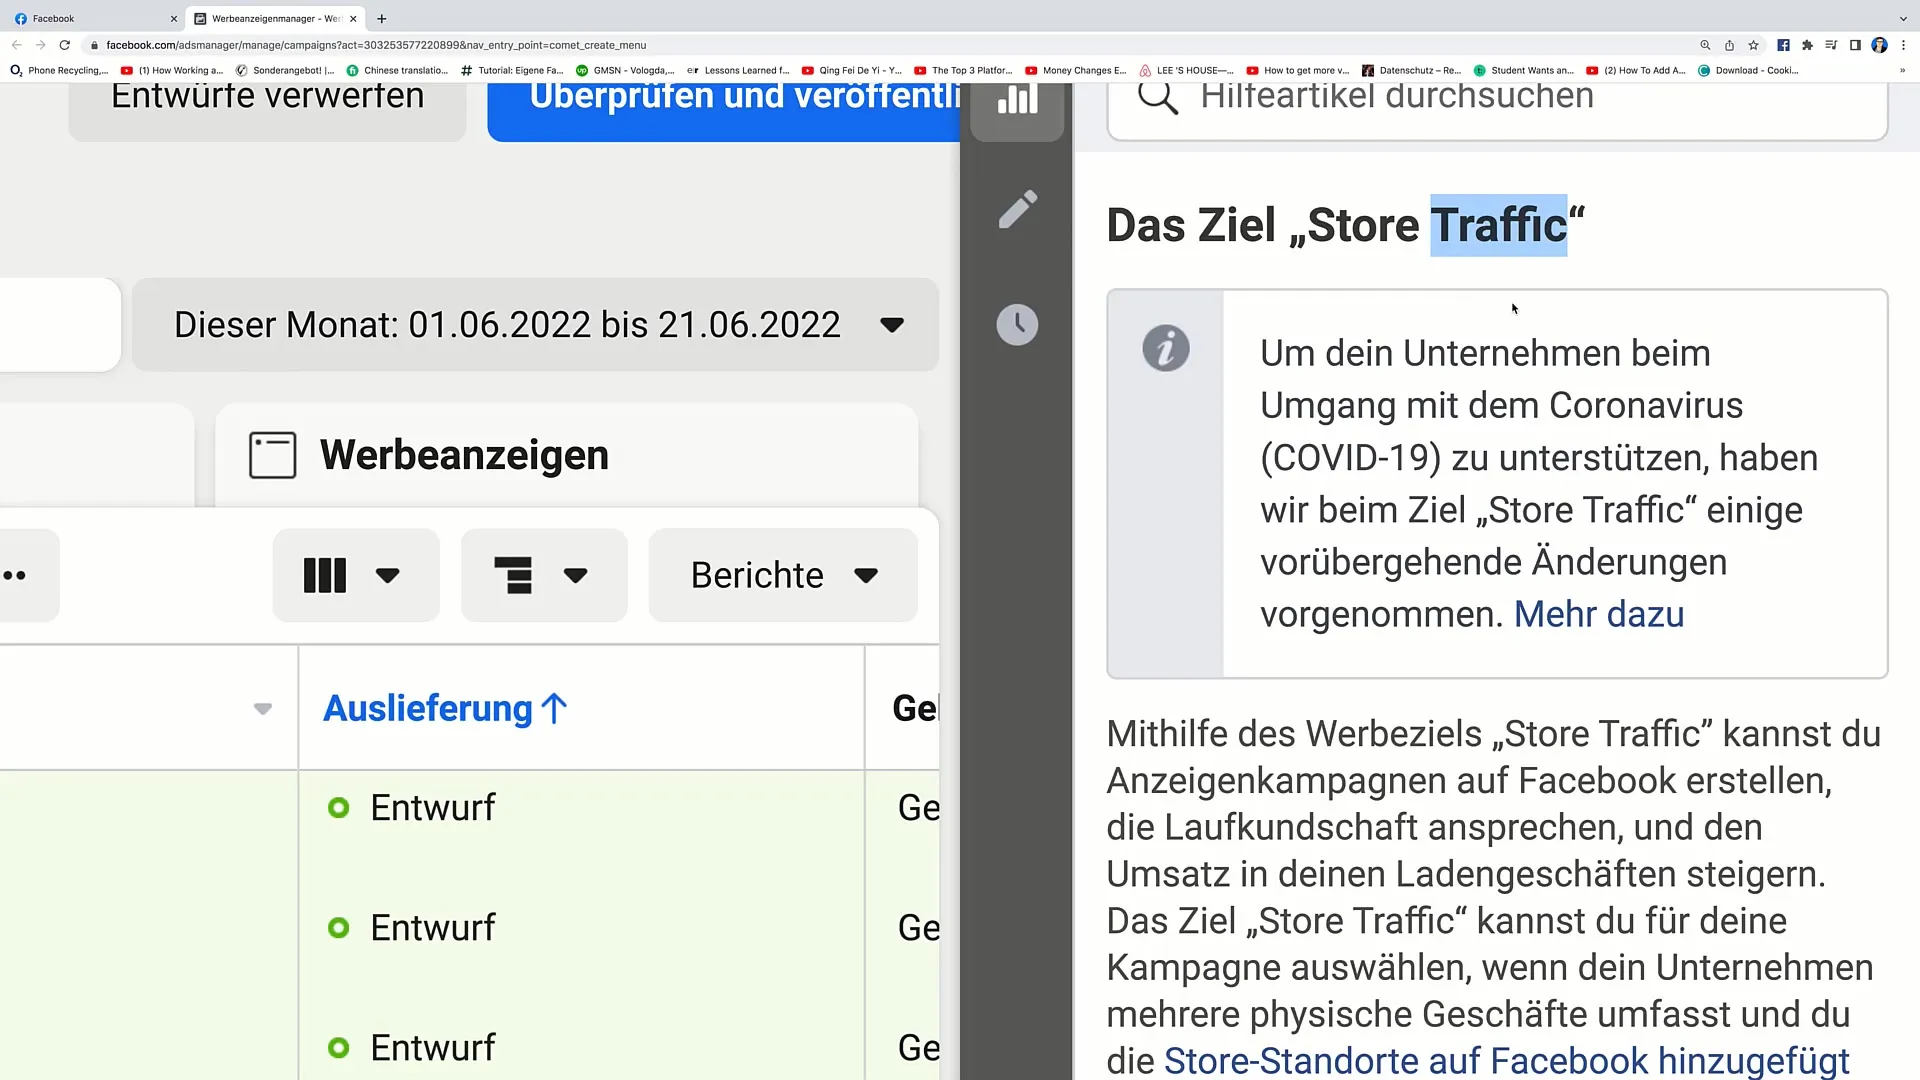Screen dimensions: 1920x1080
Task: Open Sonderangebot bookmark
Action: click(285, 71)
